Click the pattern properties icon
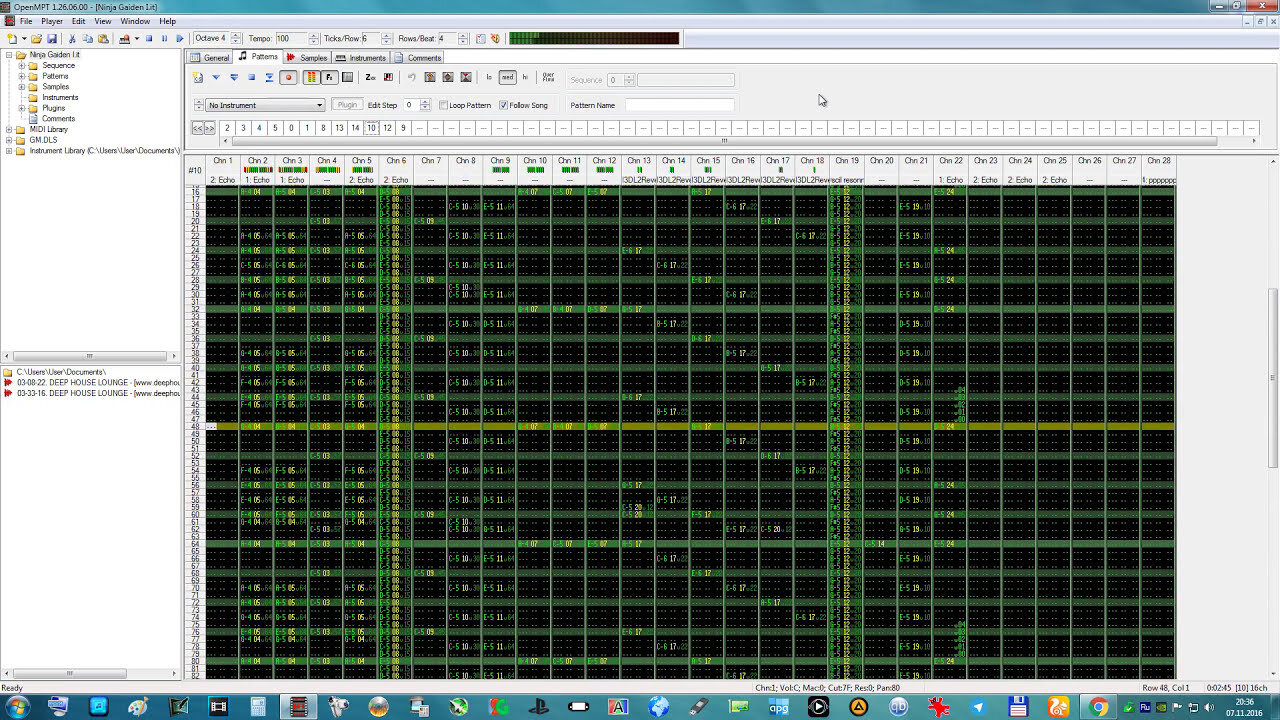This screenshot has width=1280, height=720. click(429, 77)
